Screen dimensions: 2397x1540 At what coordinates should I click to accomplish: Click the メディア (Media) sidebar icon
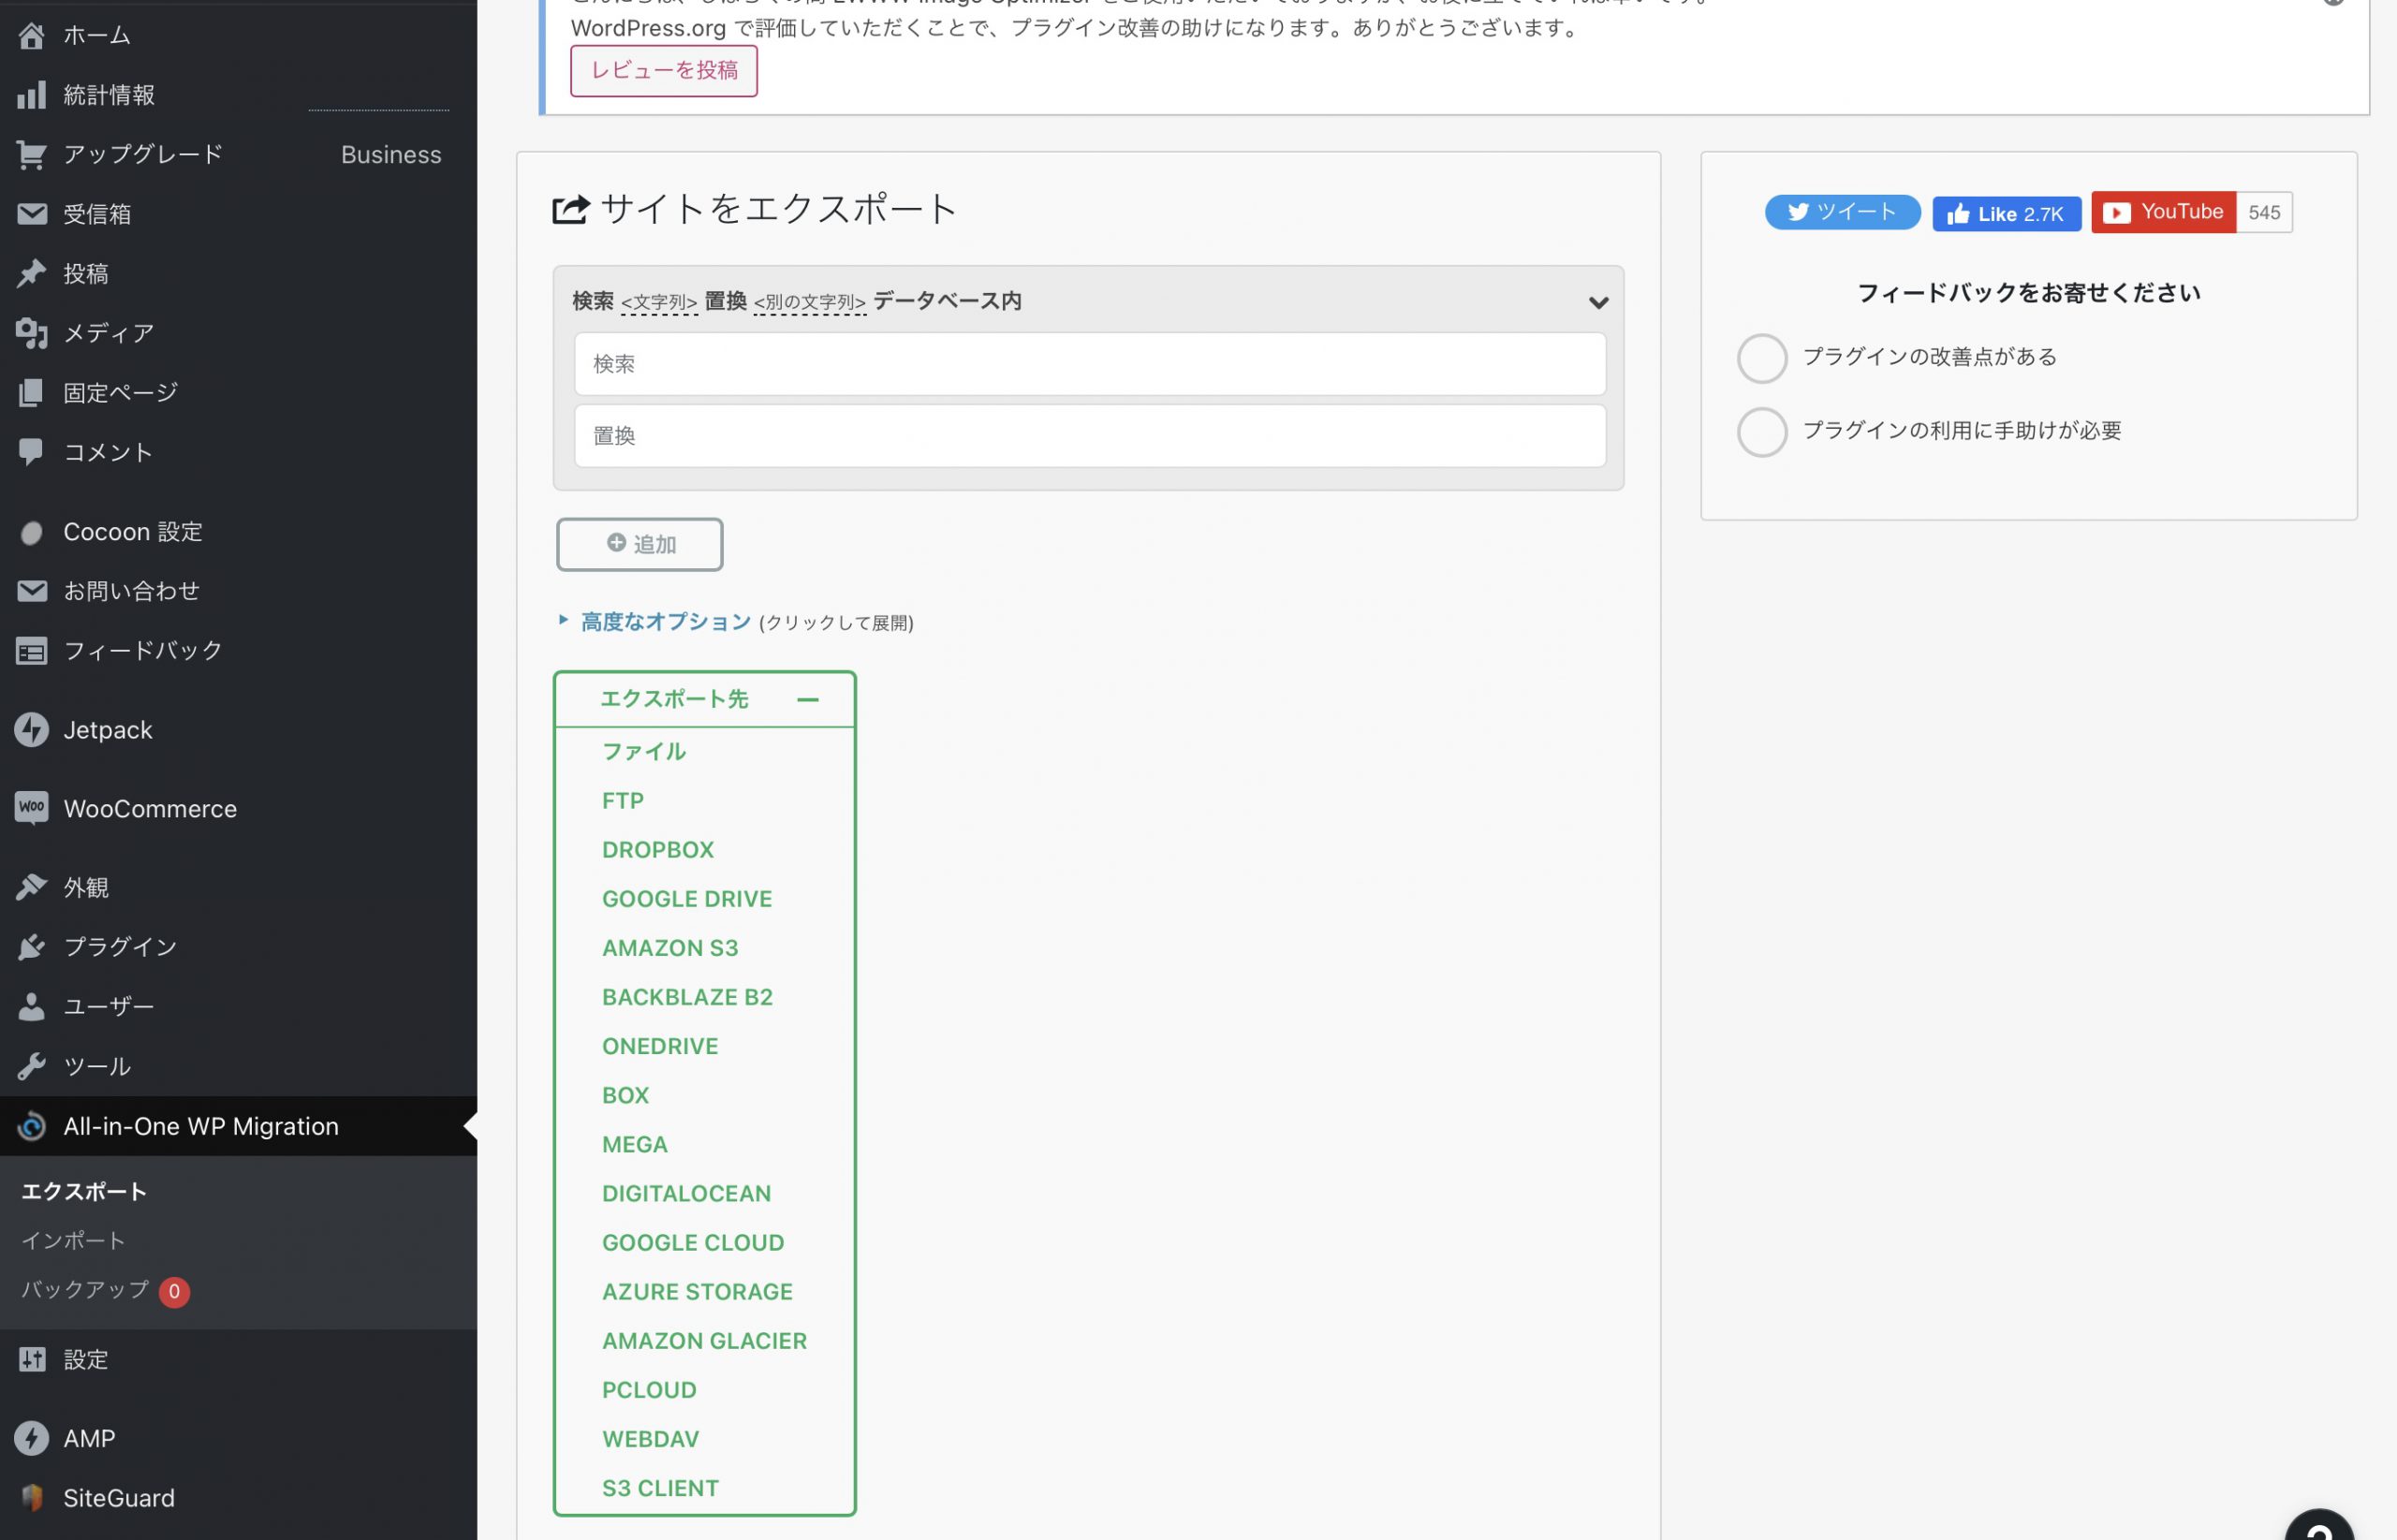tap(32, 331)
